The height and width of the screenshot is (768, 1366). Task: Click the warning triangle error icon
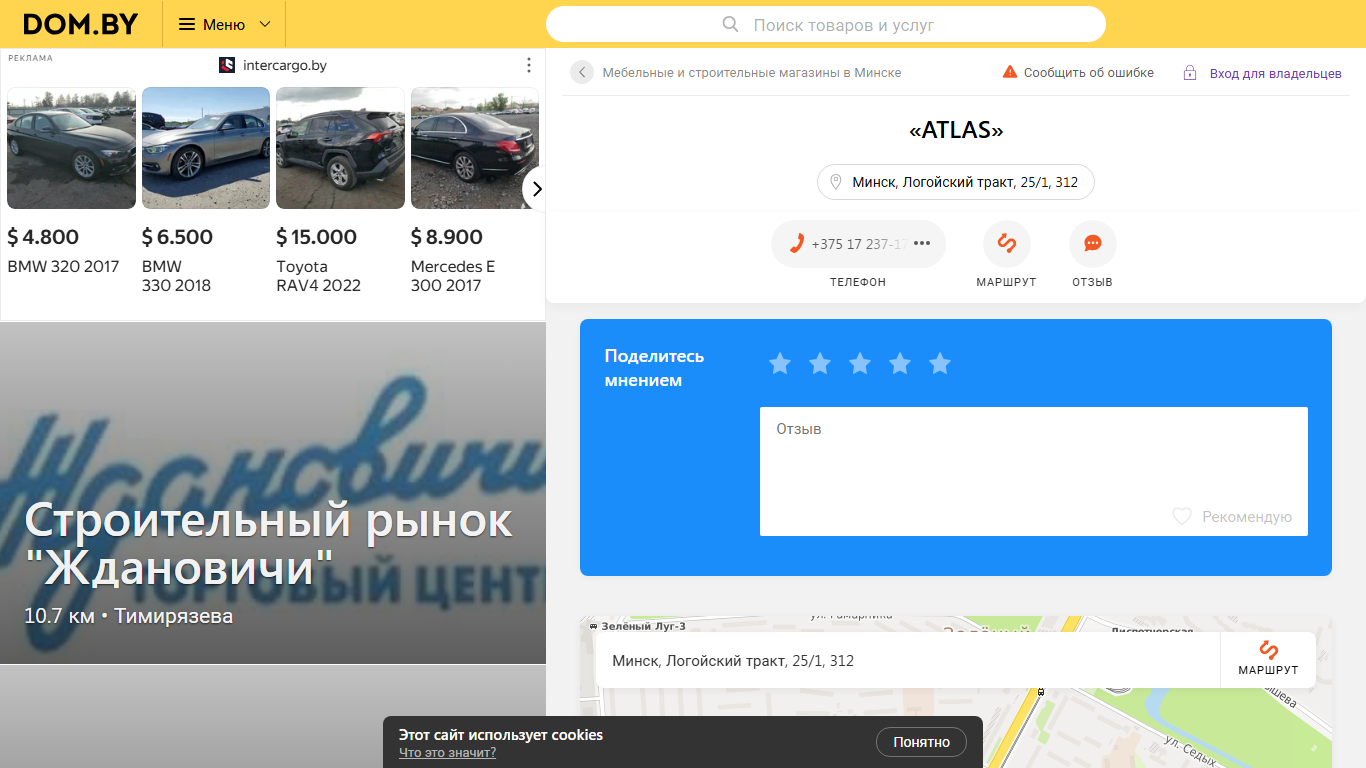tap(1010, 72)
